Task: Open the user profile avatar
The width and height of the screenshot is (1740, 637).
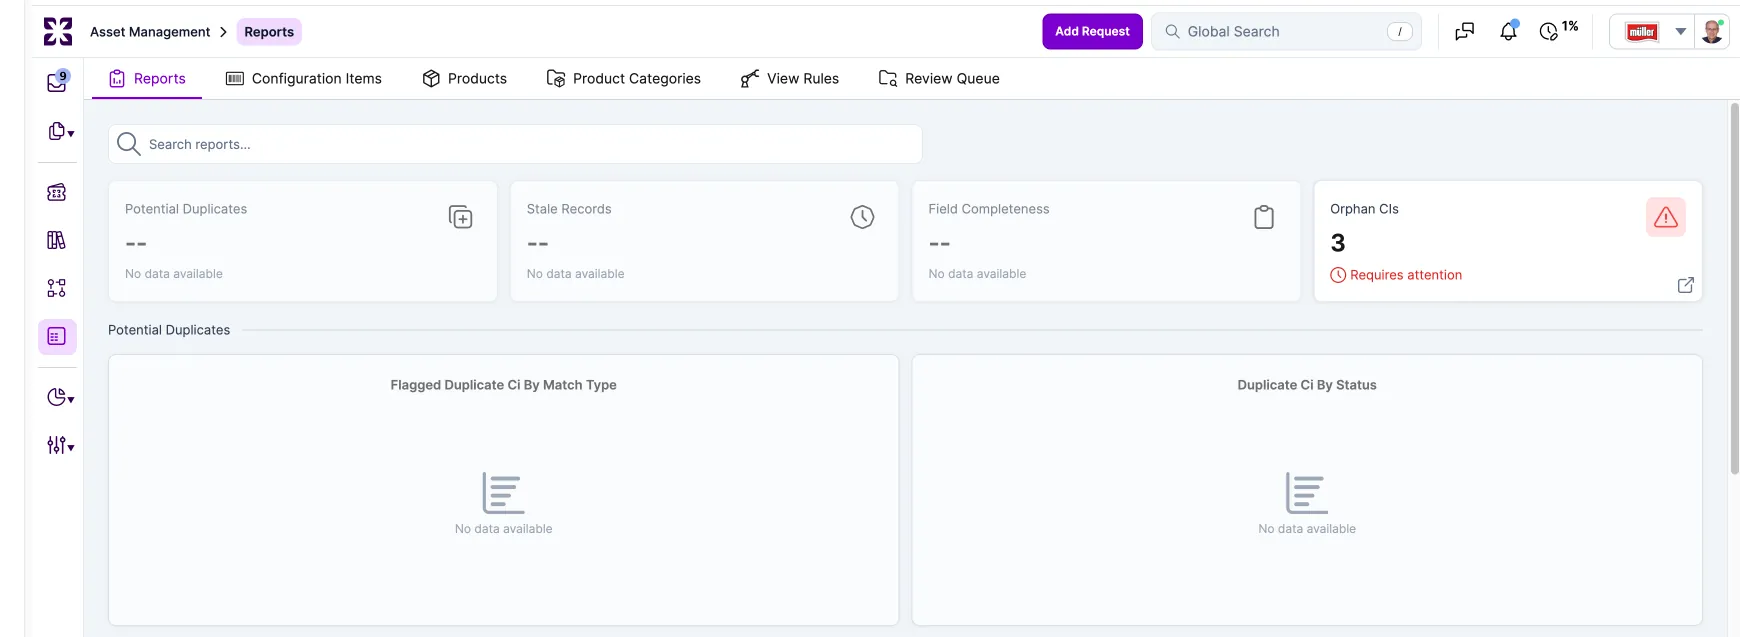Action: tap(1712, 31)
